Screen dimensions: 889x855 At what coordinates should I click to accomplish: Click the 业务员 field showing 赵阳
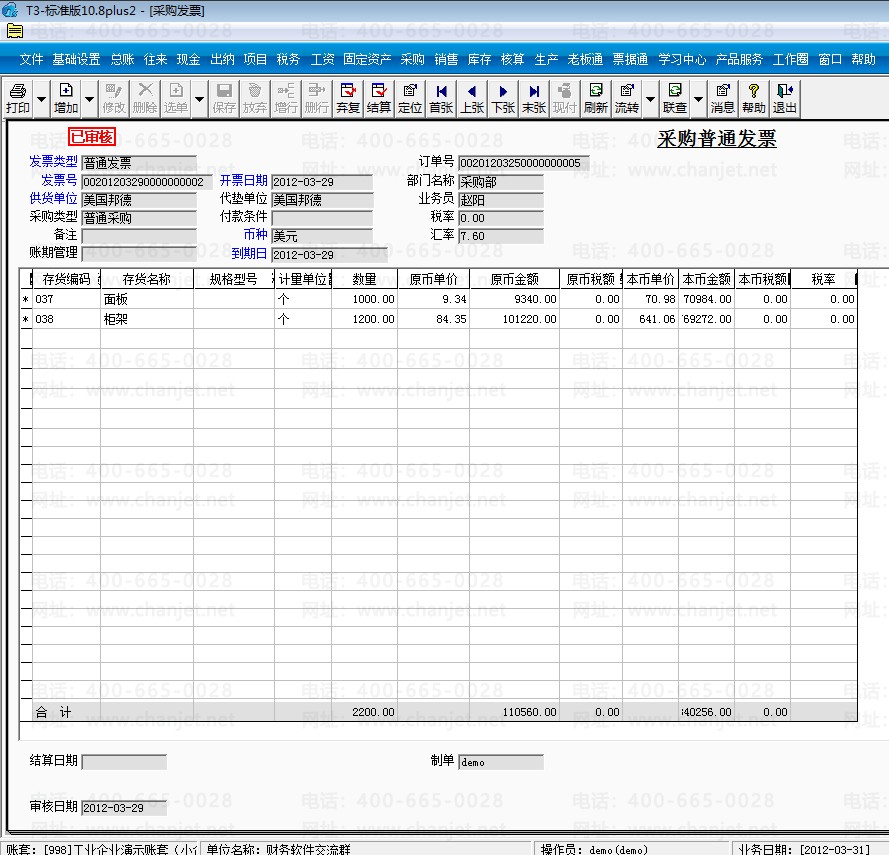(501, 200)
